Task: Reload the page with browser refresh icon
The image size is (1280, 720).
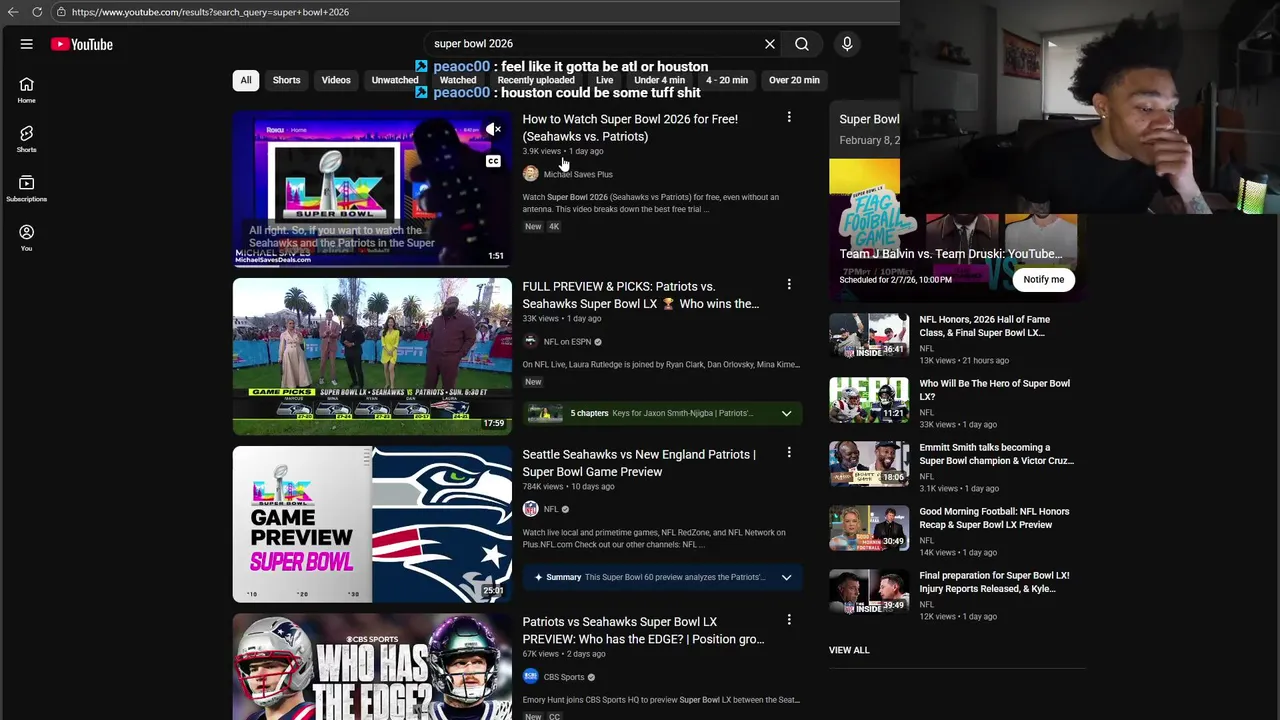Action: point(37,12)
